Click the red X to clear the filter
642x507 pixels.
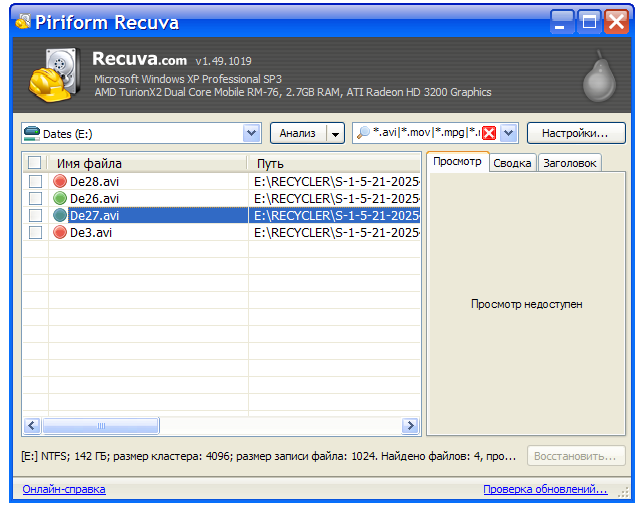click(x=489, y=133)
